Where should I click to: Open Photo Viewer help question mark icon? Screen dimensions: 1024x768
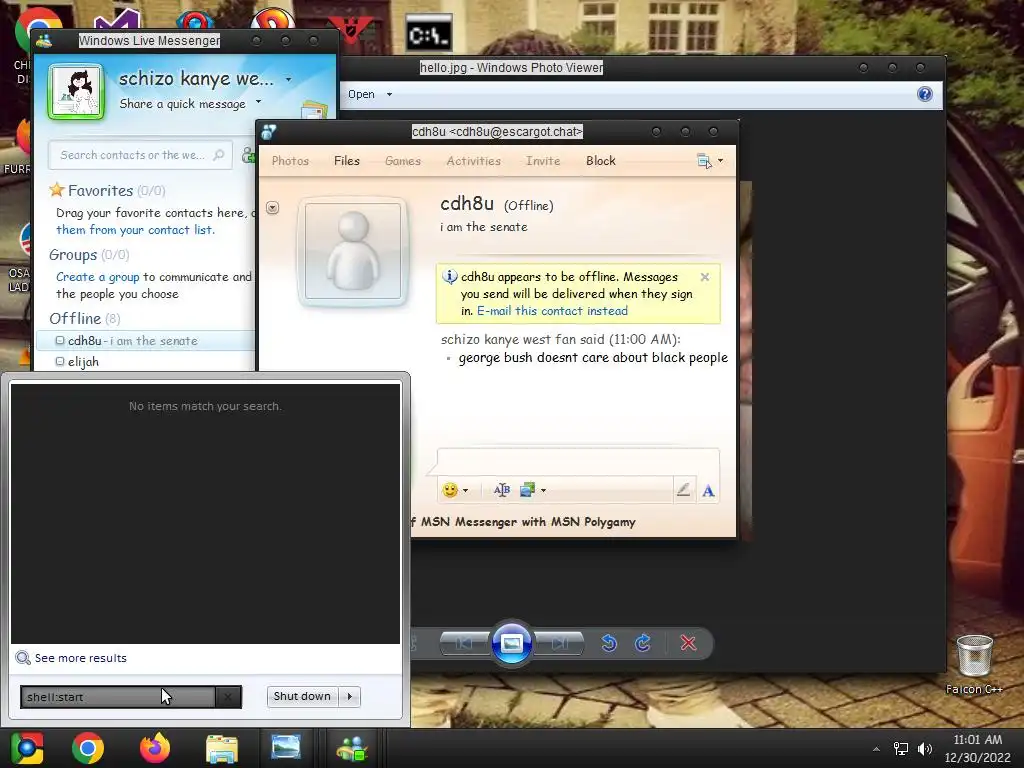[925, 94]
